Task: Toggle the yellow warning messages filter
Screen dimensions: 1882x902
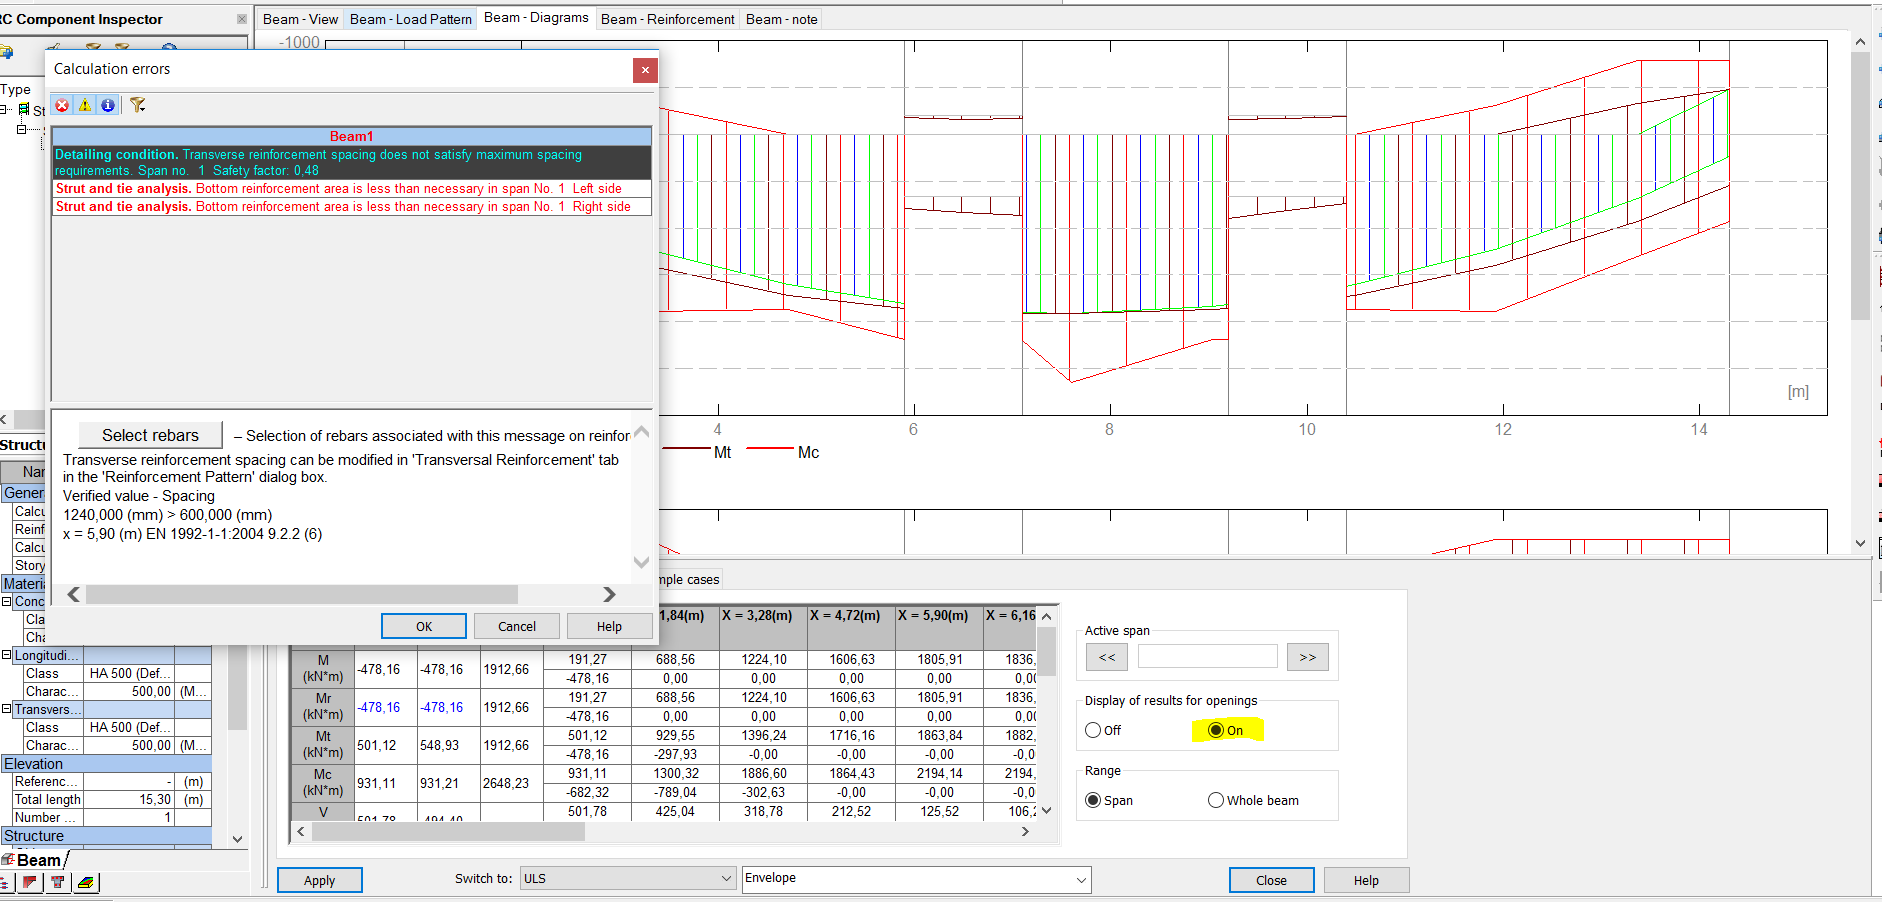Action: coord(85,105)
